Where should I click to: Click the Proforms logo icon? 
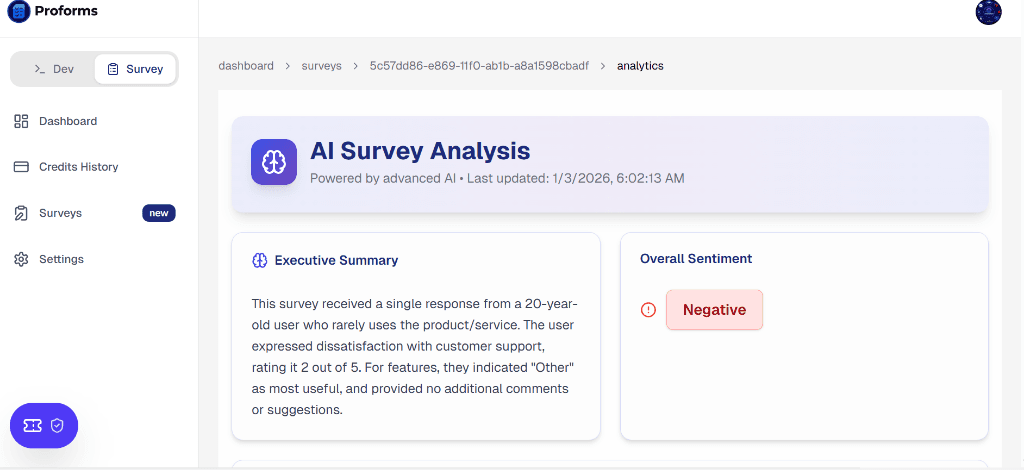pos(19,12)
